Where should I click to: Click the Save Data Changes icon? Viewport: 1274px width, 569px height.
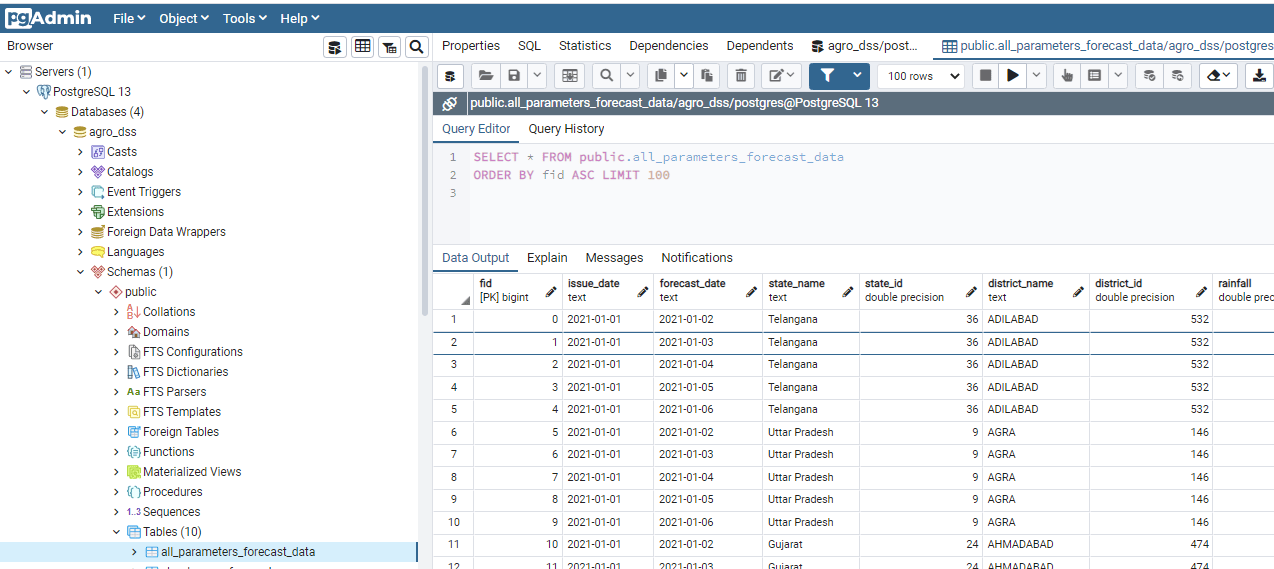[569, 75]
